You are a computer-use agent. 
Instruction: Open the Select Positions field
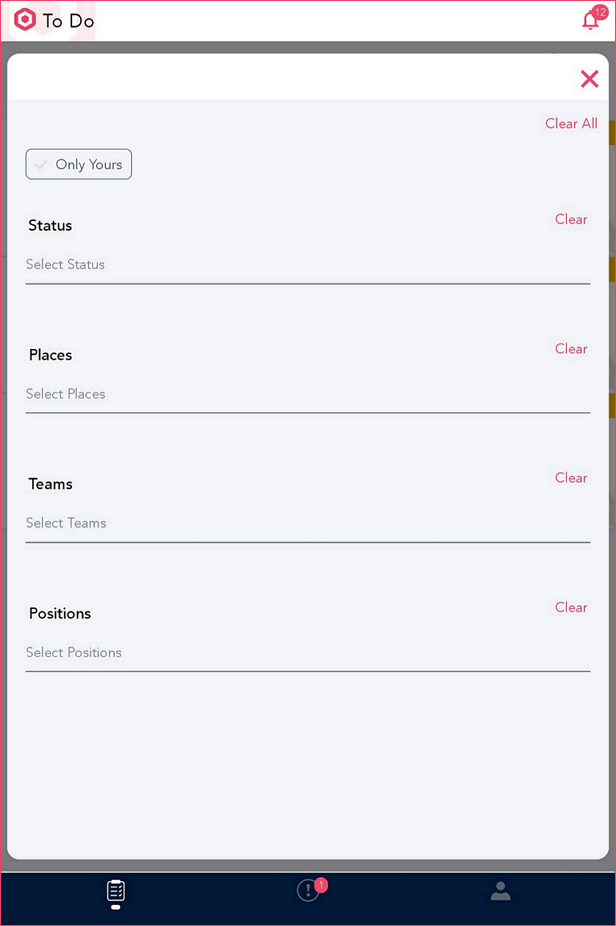(308, 653)
